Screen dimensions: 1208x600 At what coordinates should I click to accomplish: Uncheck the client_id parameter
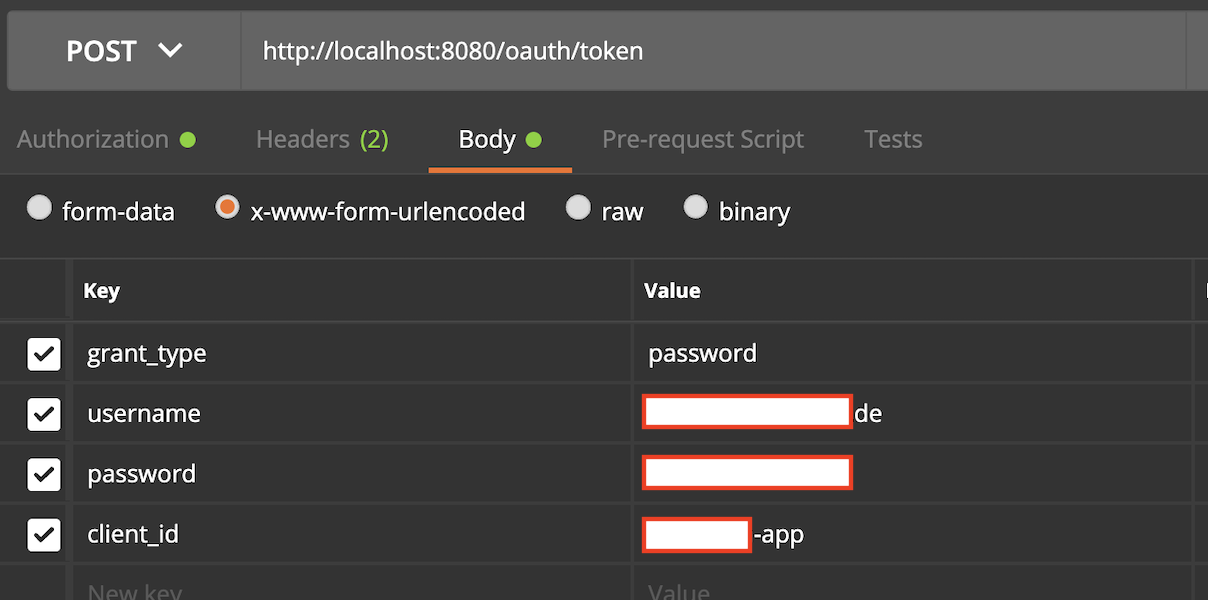click(x=44, y=534)
